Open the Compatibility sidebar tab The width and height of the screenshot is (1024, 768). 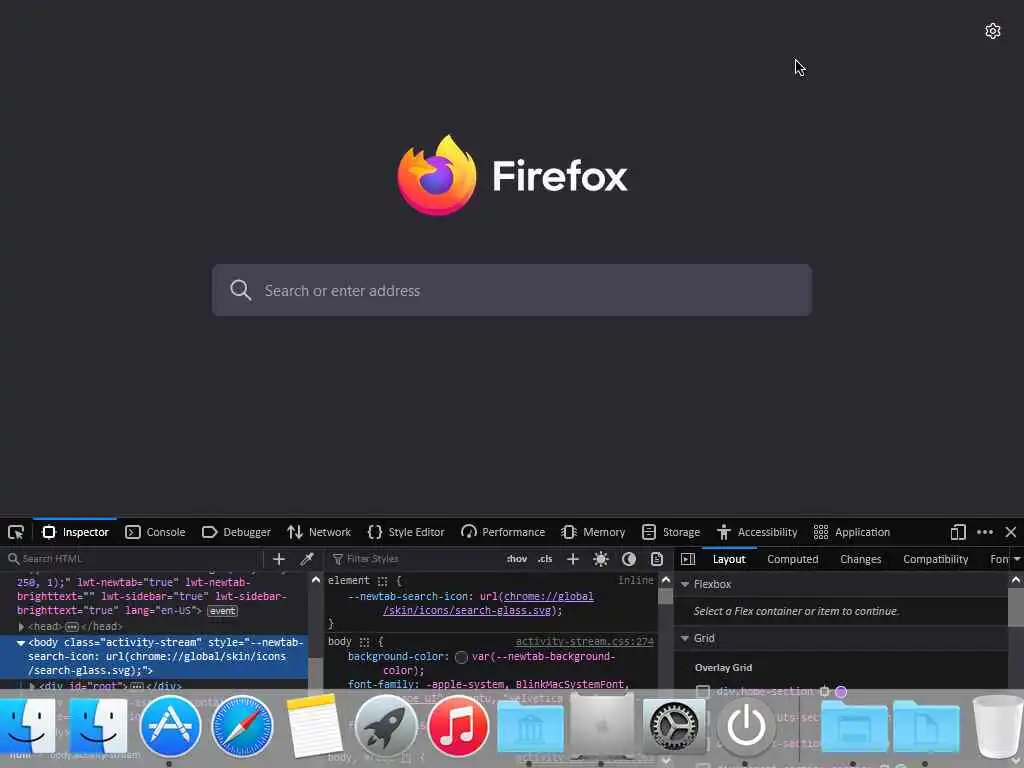pos(935,559)
